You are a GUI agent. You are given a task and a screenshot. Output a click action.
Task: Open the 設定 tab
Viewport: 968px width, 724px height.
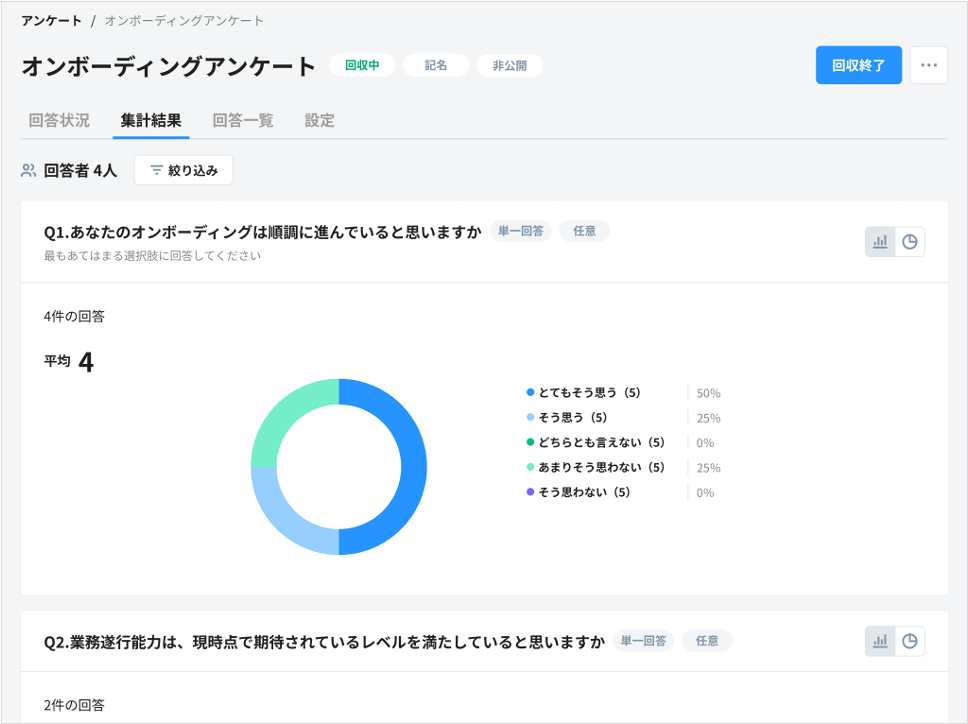click(x=318, y=120)
